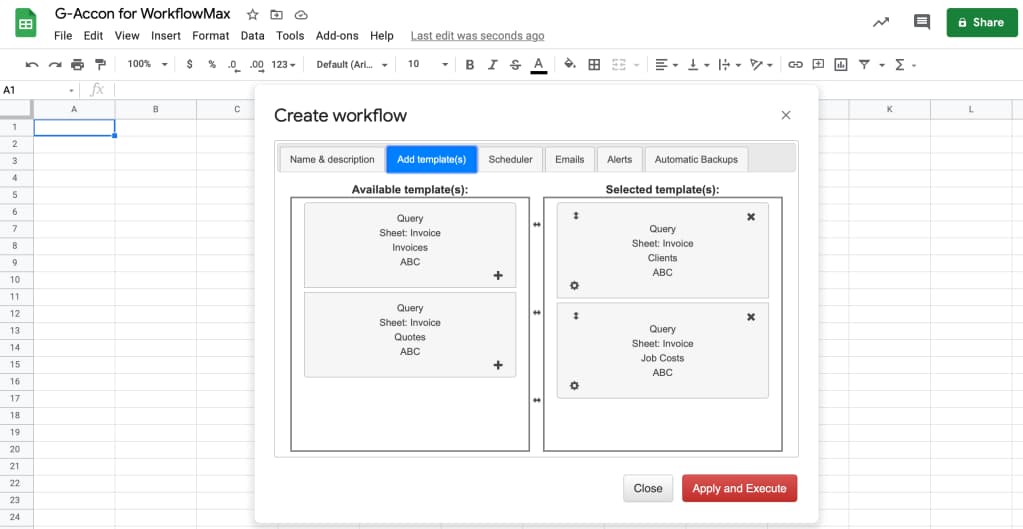Open text wrapping dropdown
Viewport: 1023px width, 529px height.
(x=729, y=65)
